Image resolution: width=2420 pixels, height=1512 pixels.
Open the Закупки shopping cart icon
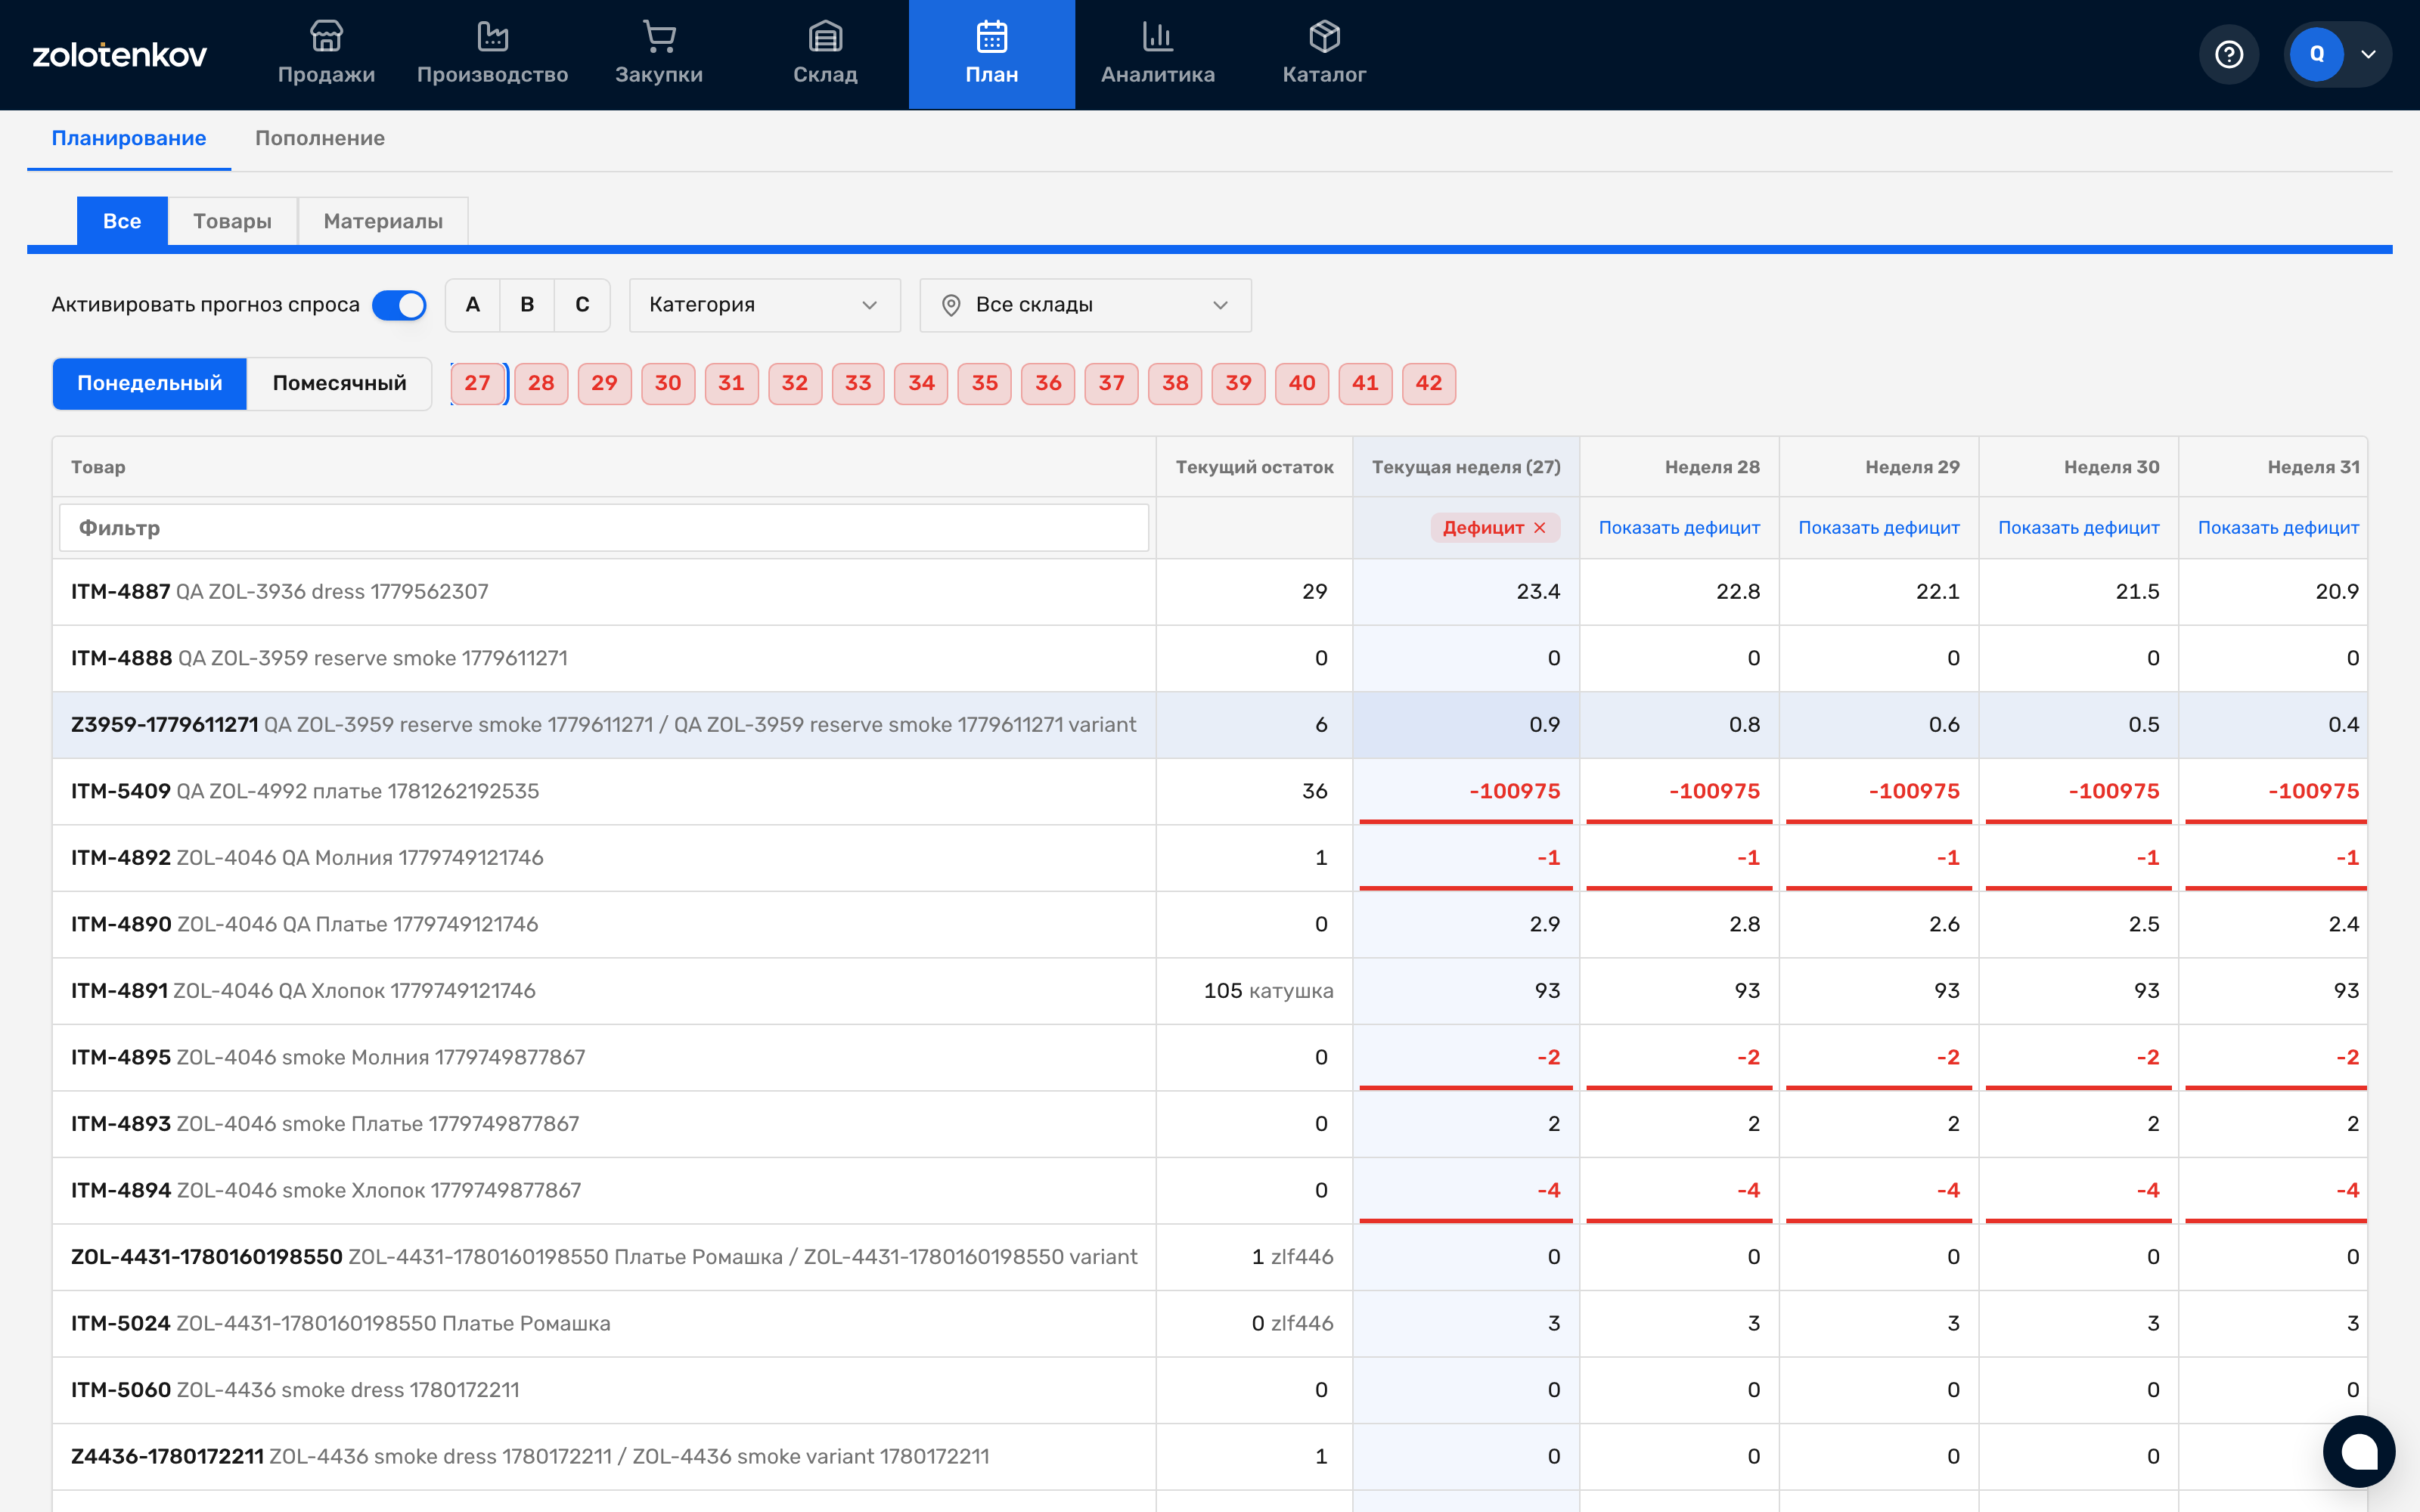(659, 37)
